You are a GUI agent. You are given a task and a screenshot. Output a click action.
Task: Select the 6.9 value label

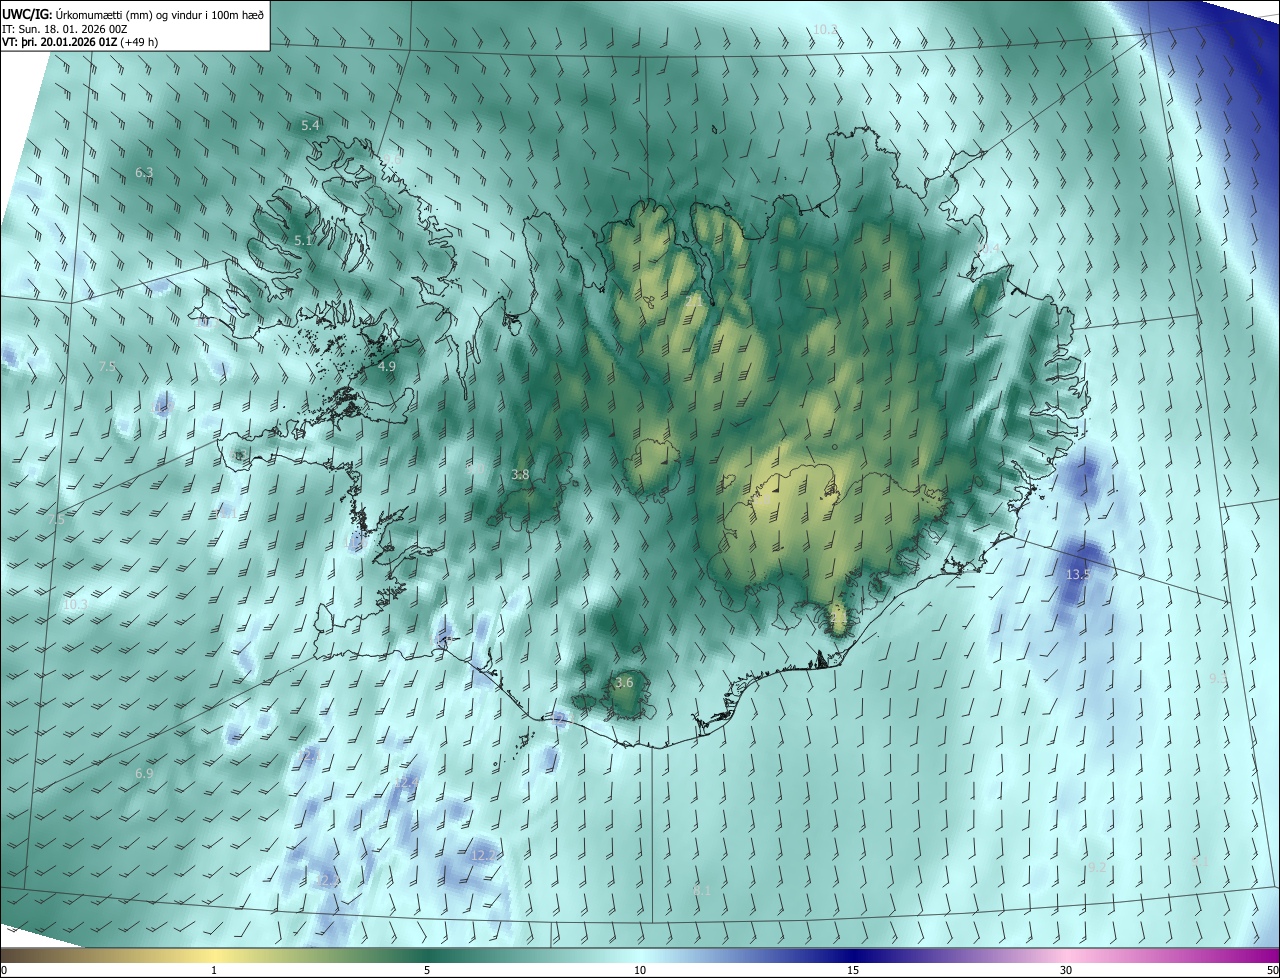143,773
